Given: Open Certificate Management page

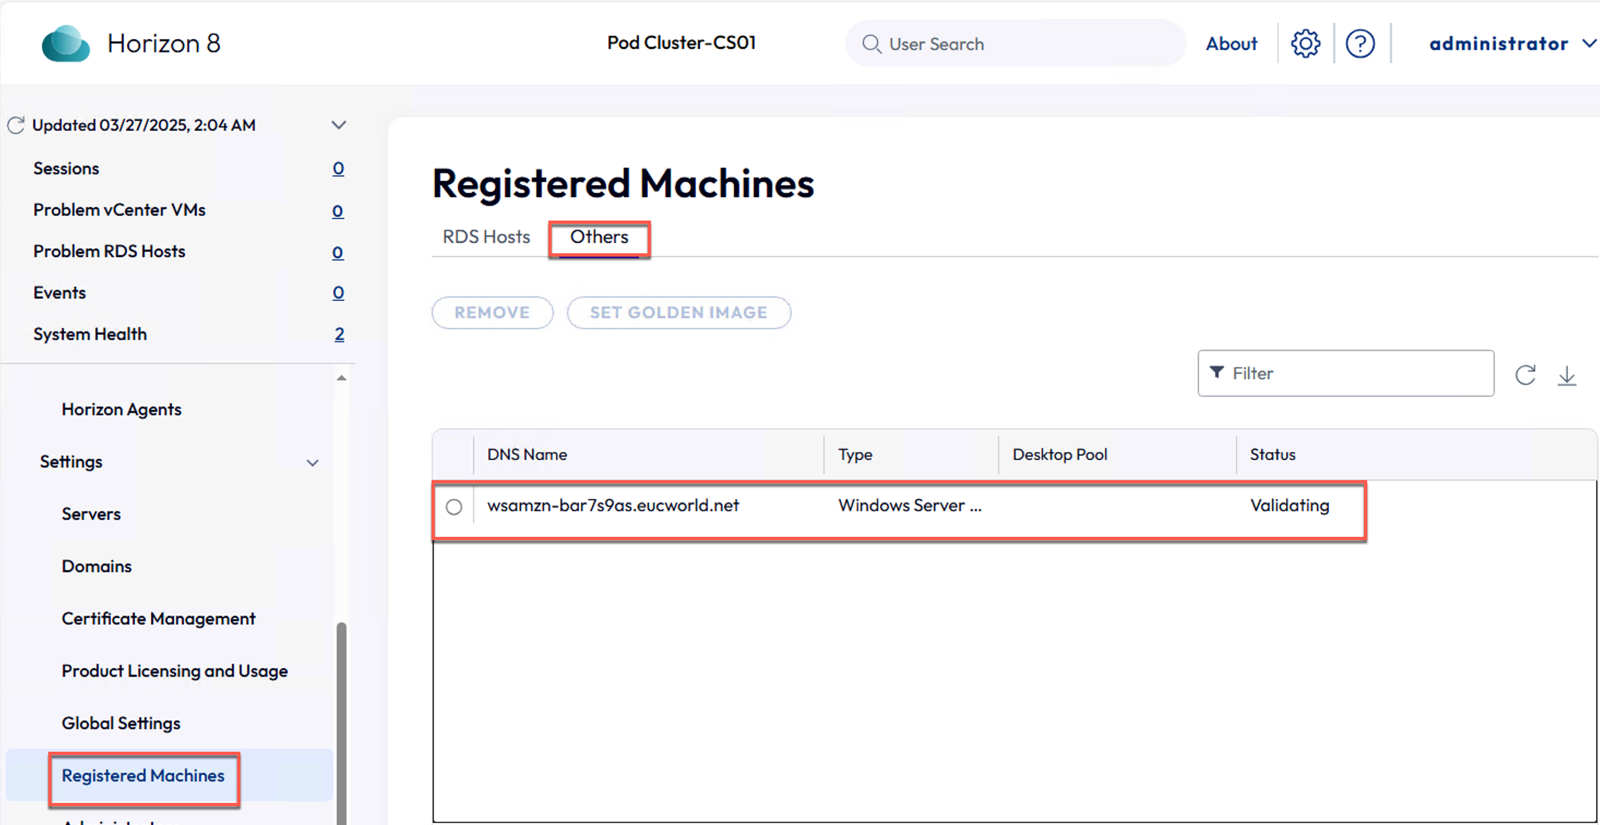Looking at the screenshot, I should tap(158, 619).
